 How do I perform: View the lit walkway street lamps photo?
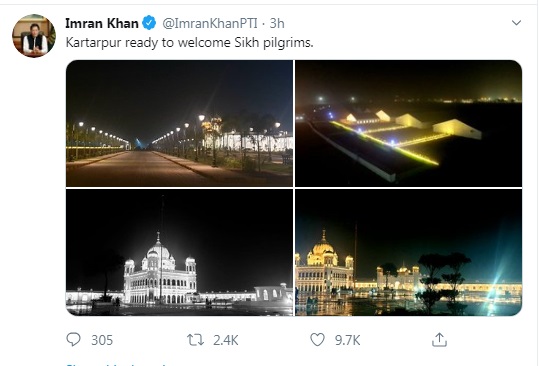(179, 123)
